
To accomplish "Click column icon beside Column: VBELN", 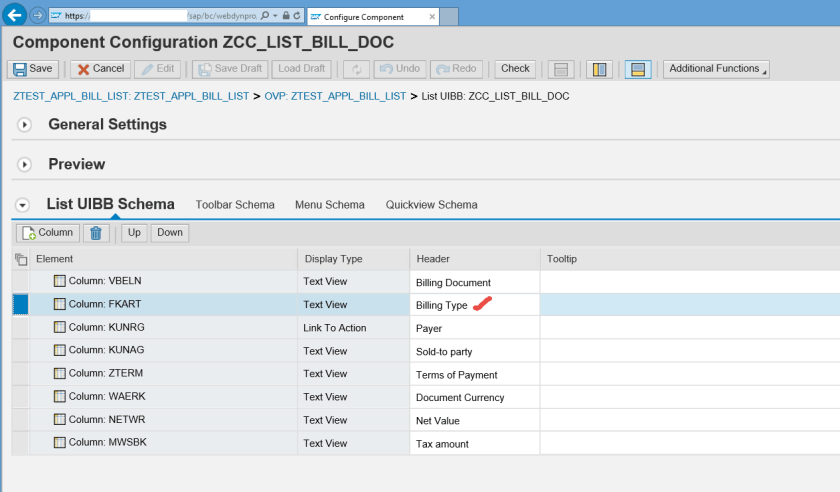I will (59, 281).
